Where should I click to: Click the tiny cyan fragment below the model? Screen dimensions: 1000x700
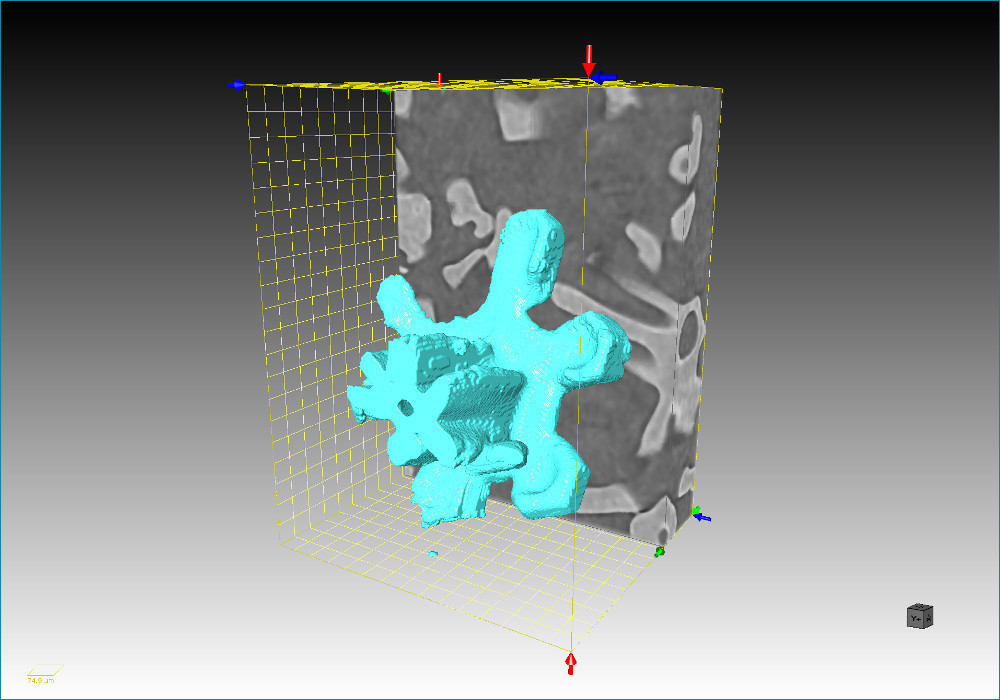pos(432,553)
